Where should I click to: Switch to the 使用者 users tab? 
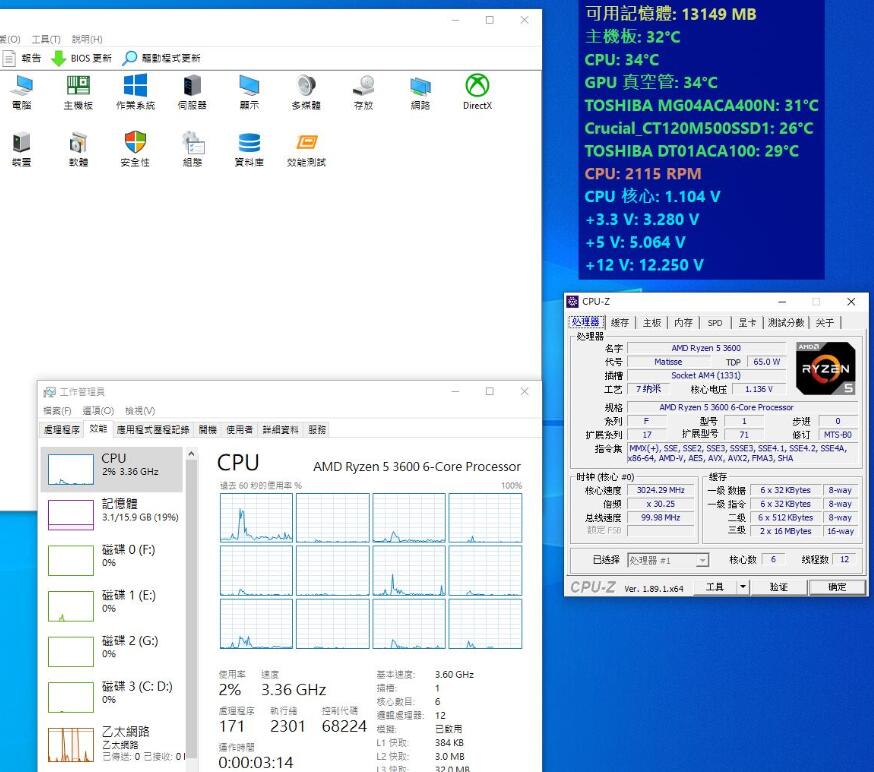240,430
